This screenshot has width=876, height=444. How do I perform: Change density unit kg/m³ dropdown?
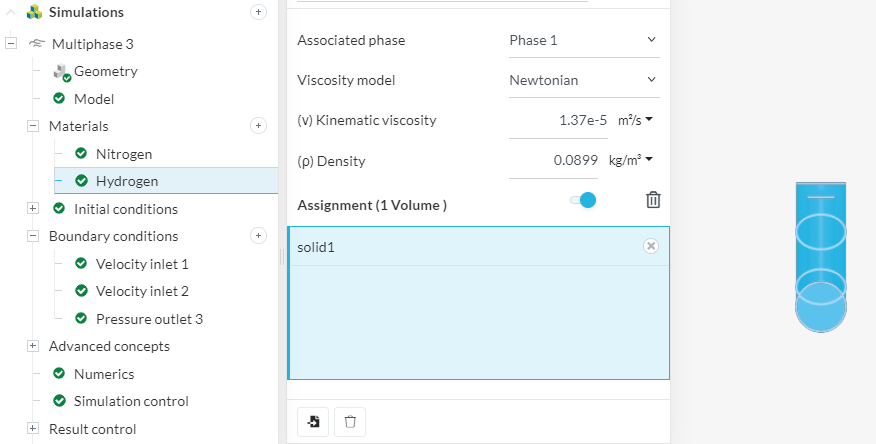pos(631,160)
